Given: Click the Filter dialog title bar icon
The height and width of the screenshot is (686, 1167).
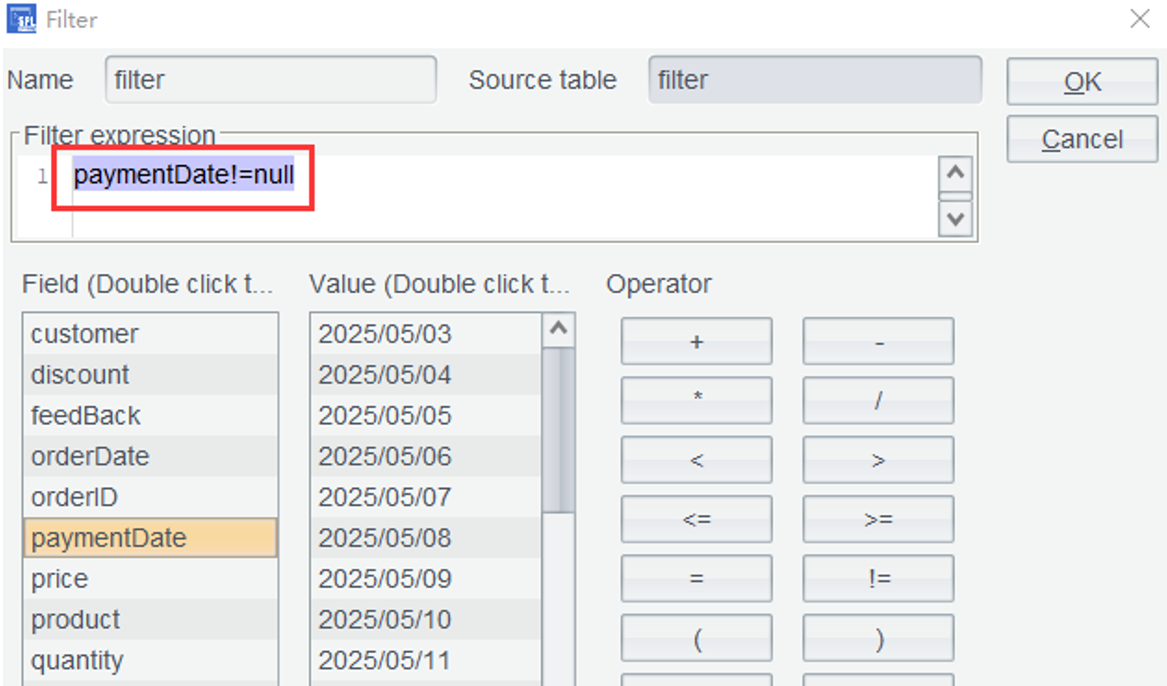Looking at the screenshot, I should (20, 19).
